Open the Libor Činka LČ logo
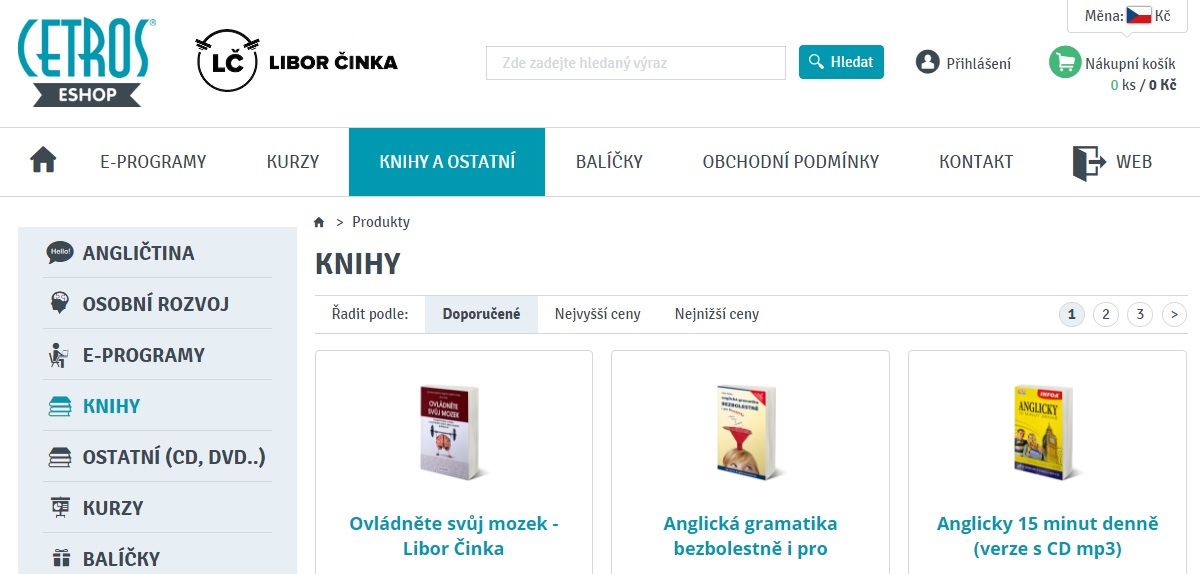Image resolution: width=1200 pixels, height=574 pixels. pos(296,61)
